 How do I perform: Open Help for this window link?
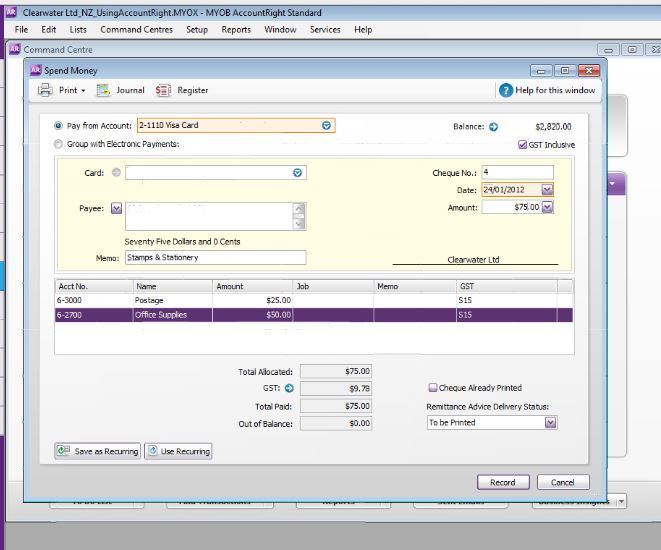tap(555, 90)
